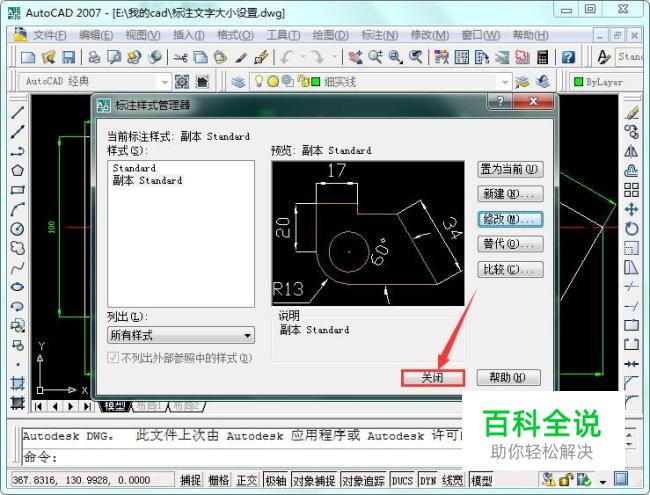Click the Plot print icon
Screen dimensions: 650x495
pyautogui.click(x=95, y=57)
